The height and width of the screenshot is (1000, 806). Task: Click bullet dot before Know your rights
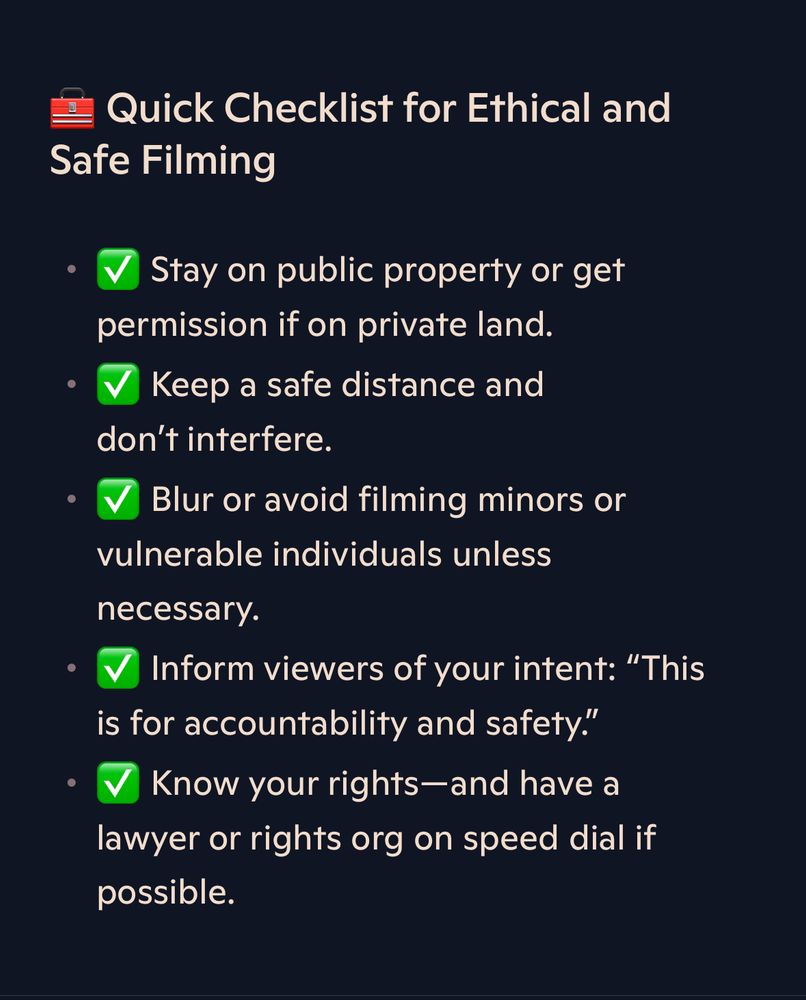point(72,783)
